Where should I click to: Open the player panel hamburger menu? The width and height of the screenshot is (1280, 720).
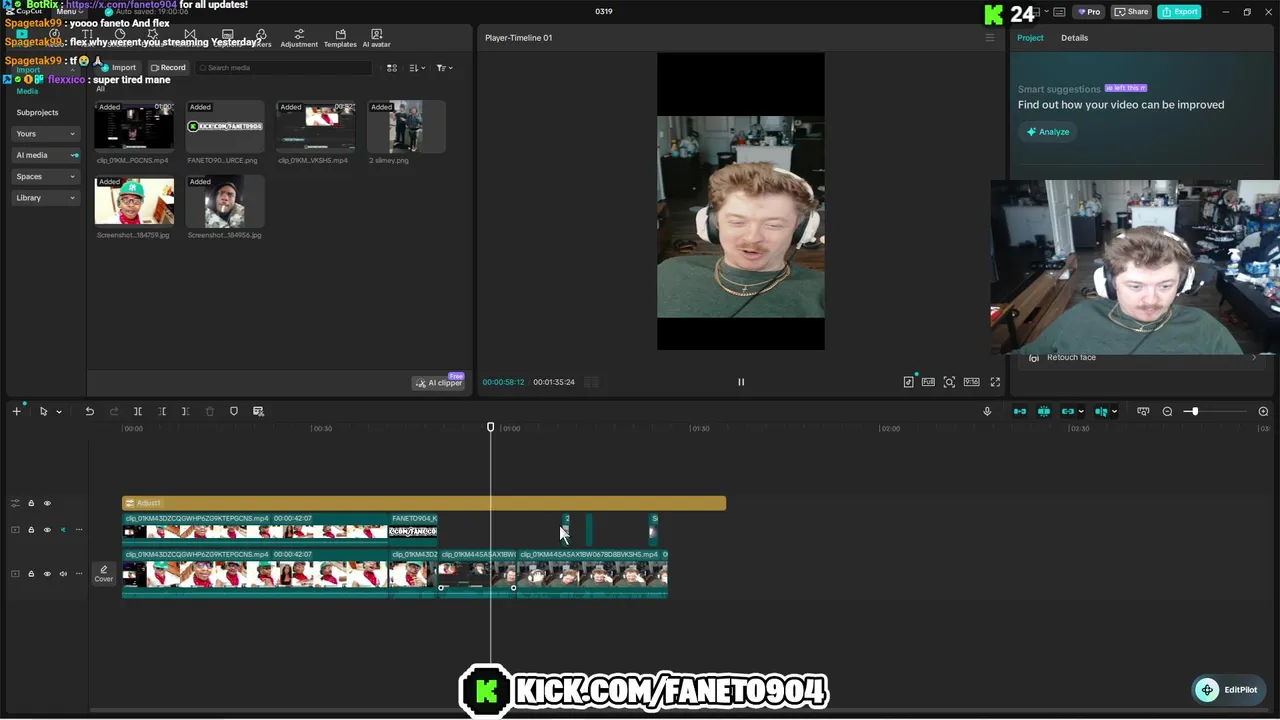point(990,38)
